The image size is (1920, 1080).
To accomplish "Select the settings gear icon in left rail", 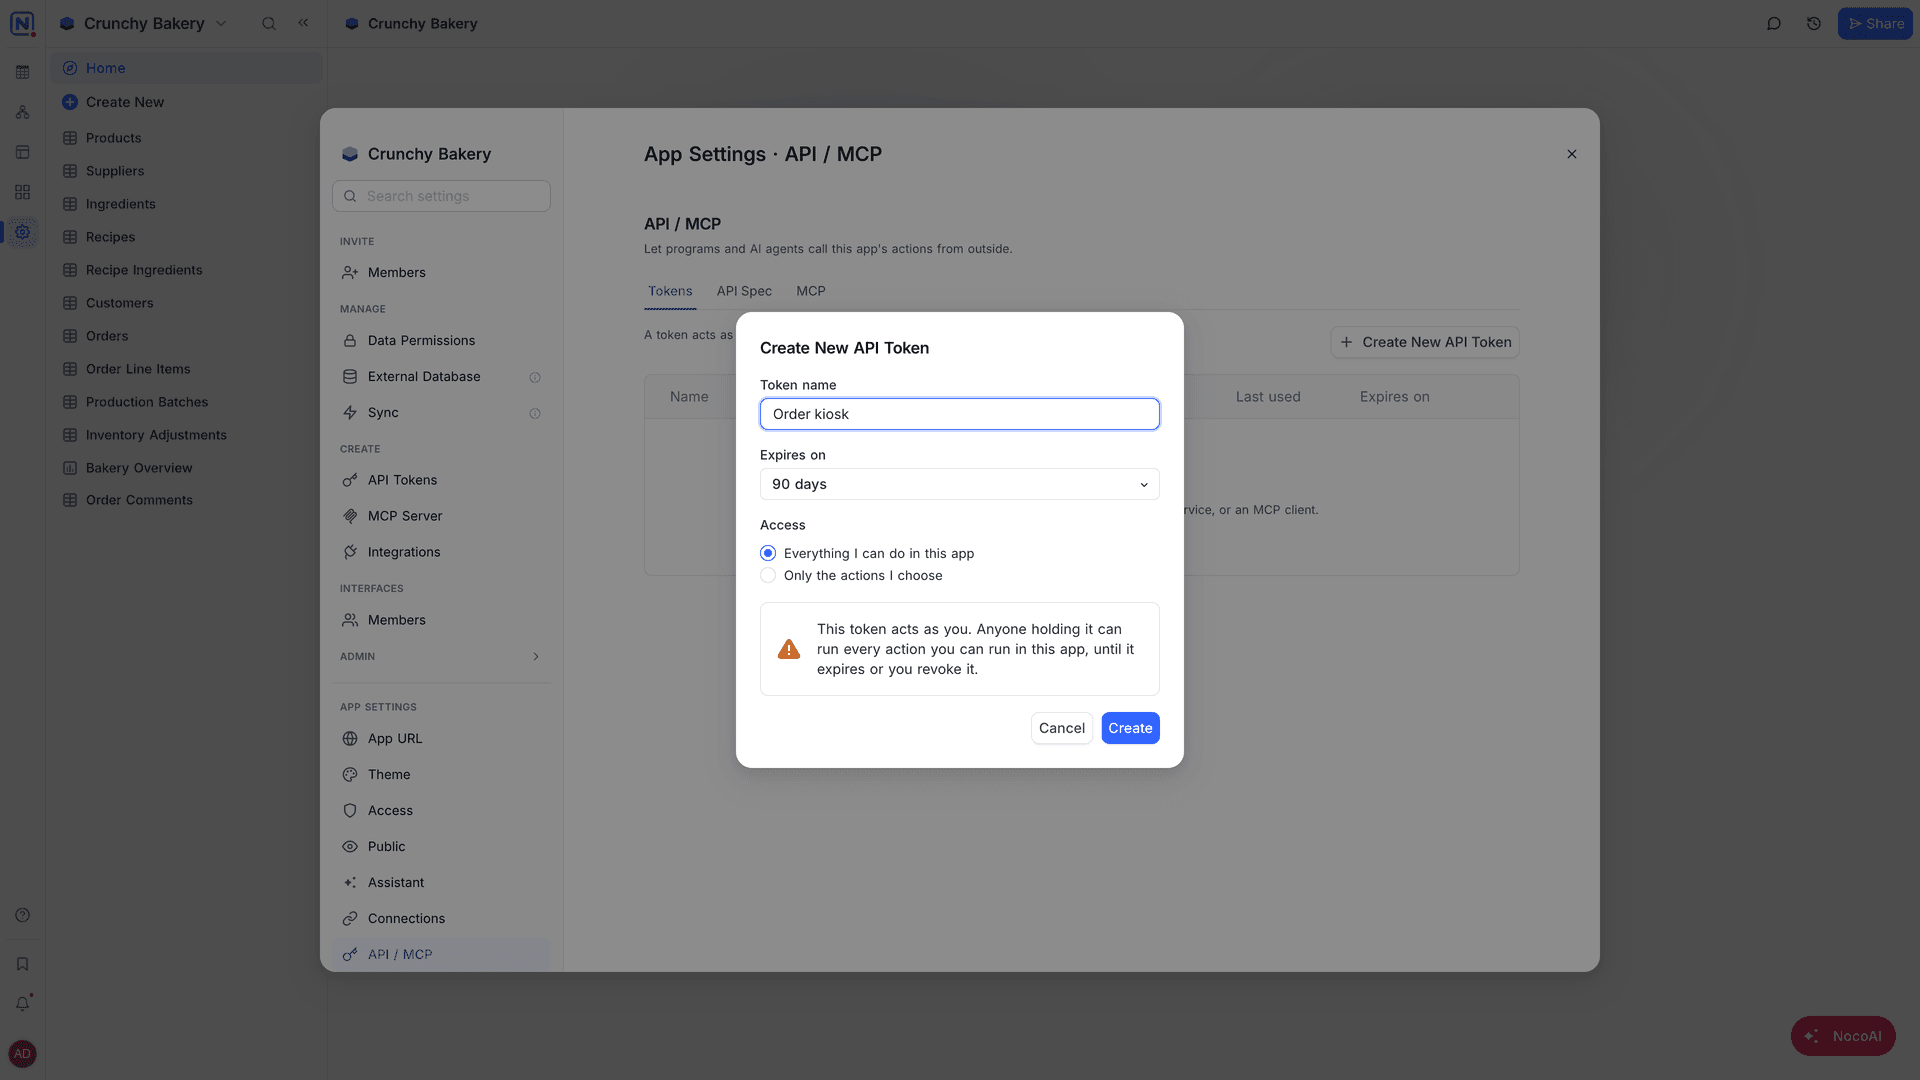I will coord(22,232).
